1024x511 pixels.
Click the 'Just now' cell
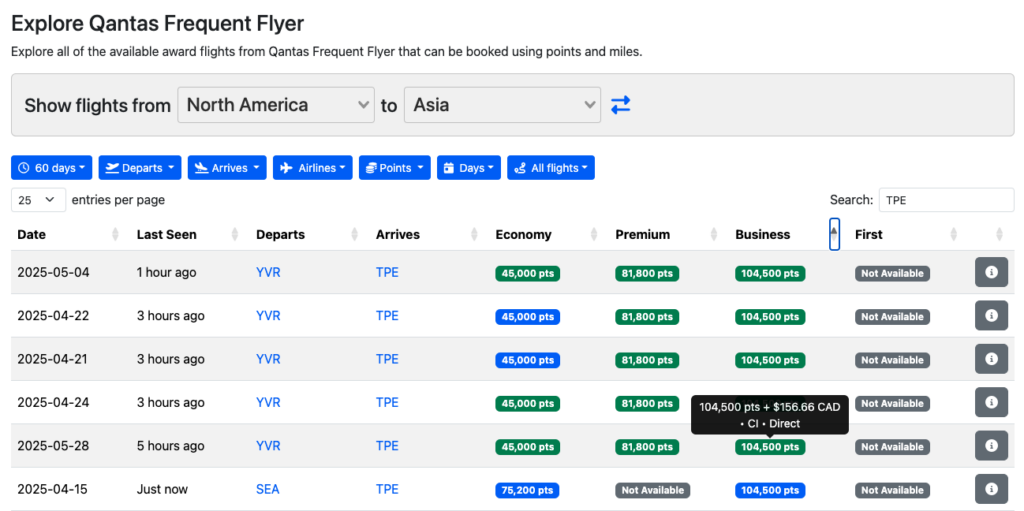(x=162, y=489)
